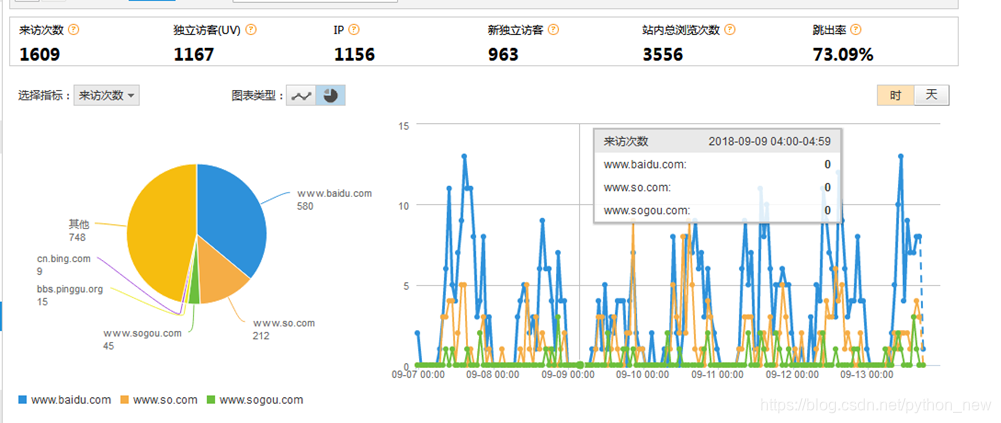The height and width of the screenshot is (423, 1001).
Task: Click 站内总浏览次数 value 3556
Action: point(663,55)
